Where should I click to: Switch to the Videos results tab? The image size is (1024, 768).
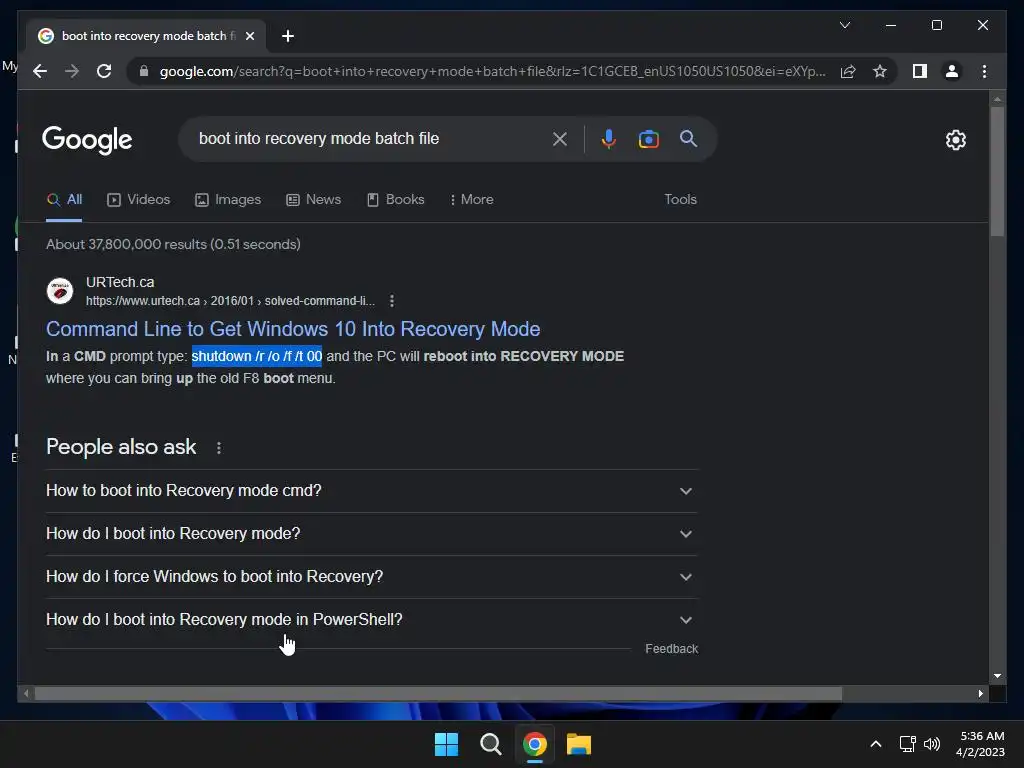point(138,199)
